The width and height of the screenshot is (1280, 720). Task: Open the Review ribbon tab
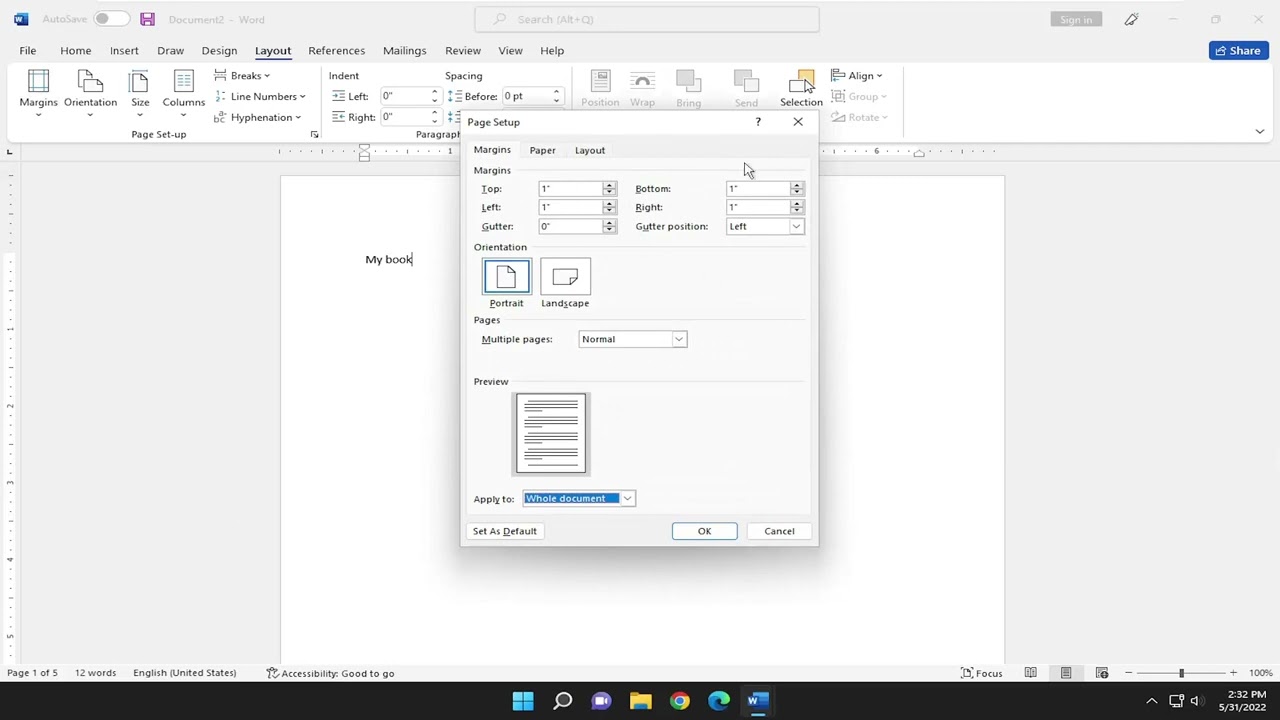click(x=462, y=50)
